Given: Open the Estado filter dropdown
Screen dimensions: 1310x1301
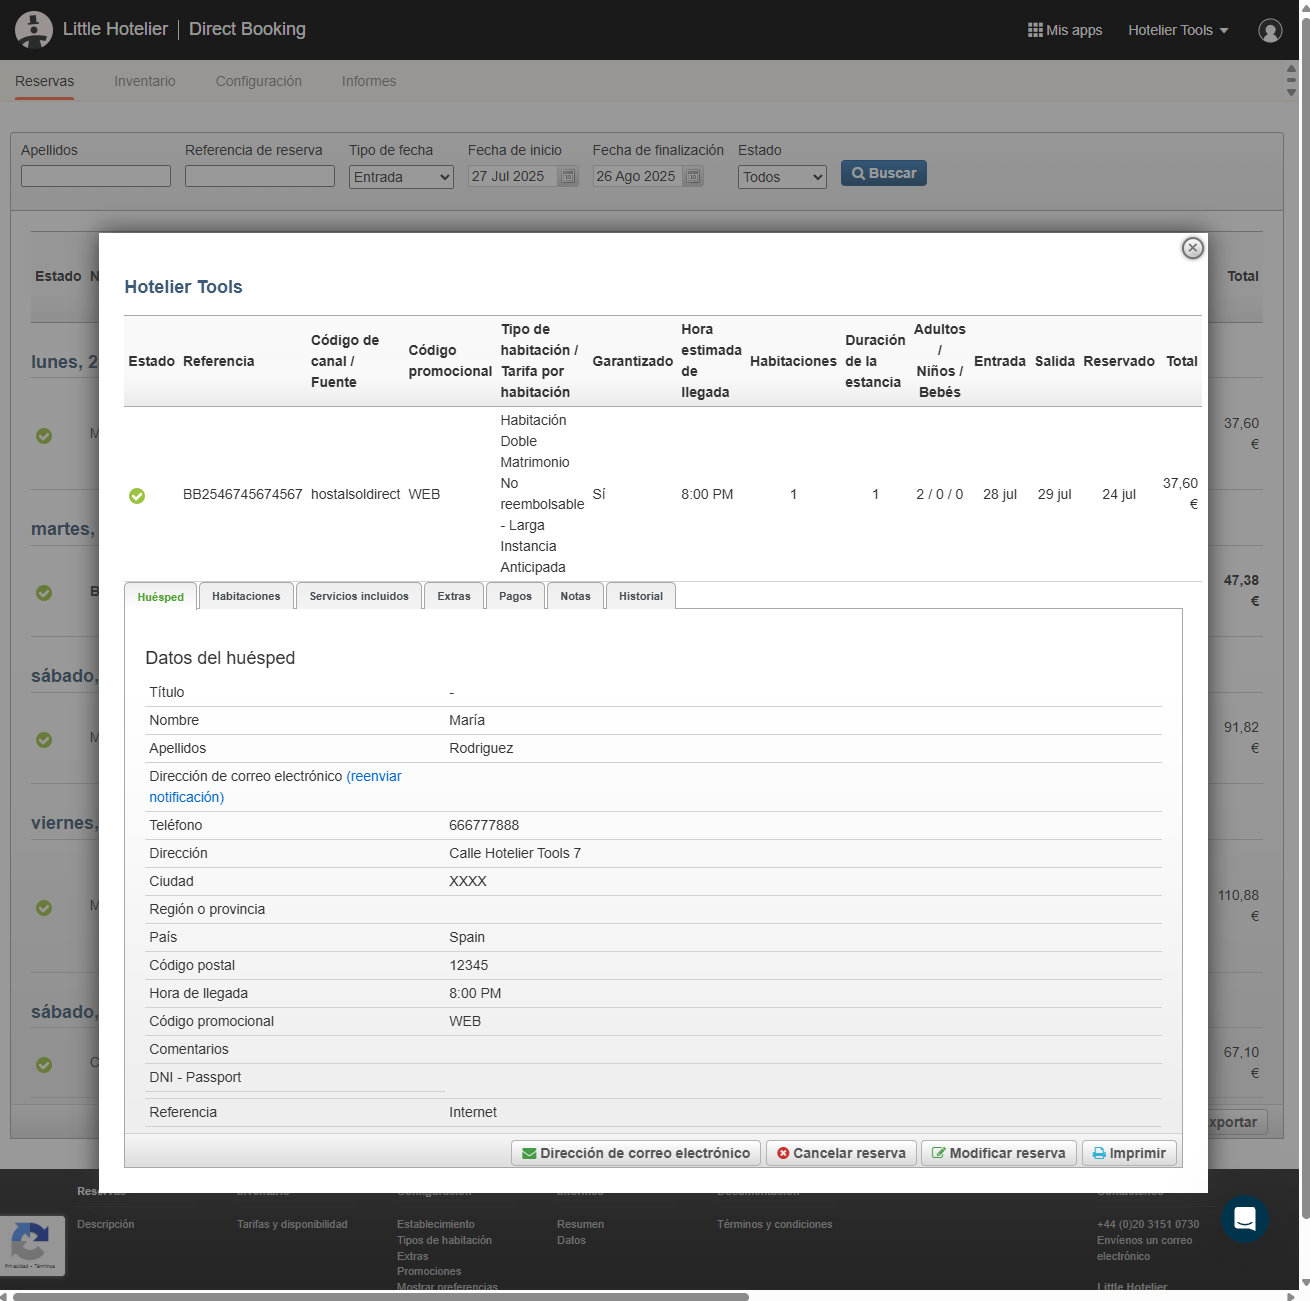Looking at the screenshot, I should tap(782, 177).
